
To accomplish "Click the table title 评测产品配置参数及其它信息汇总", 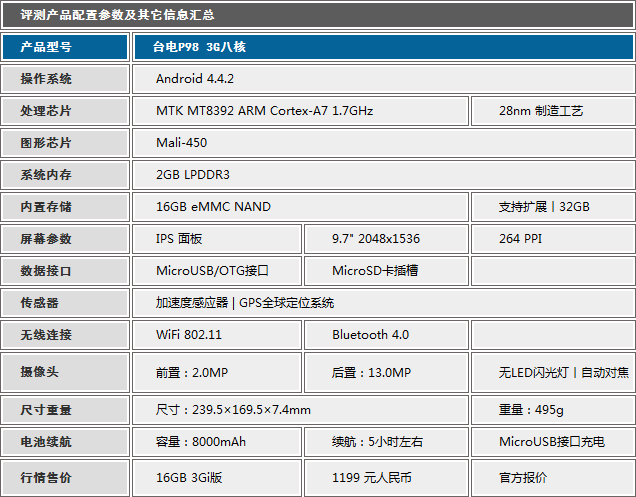I will coord(117,15).
